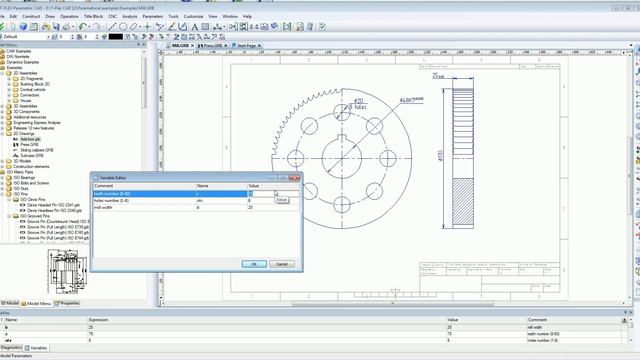Switch to the Start Page tab

pos(246,46)
